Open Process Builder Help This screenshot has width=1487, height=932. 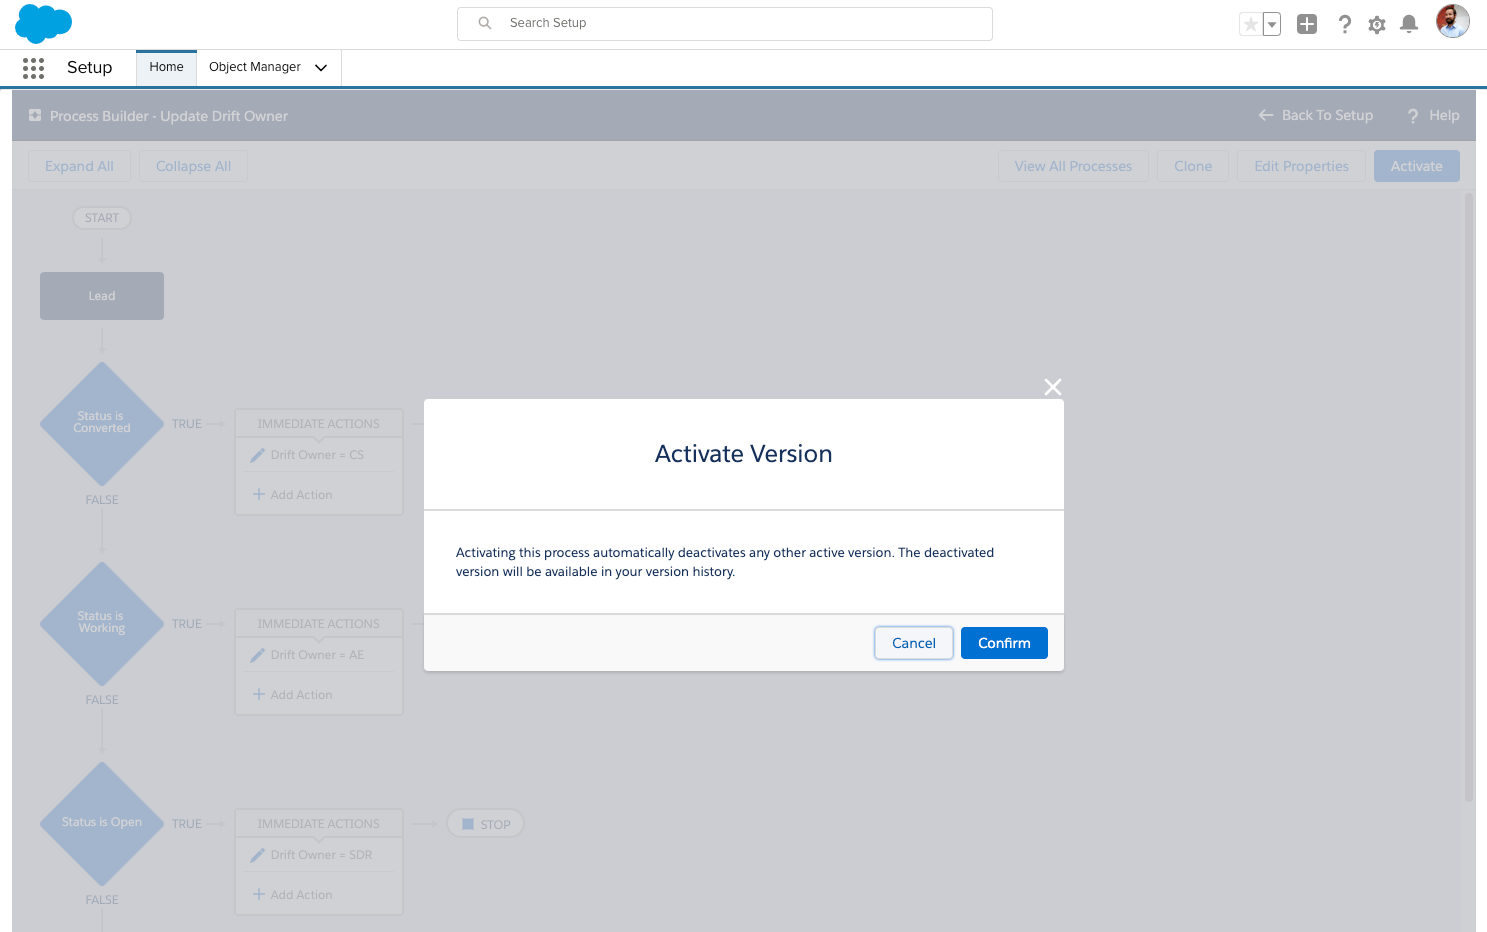[1433, 116]
